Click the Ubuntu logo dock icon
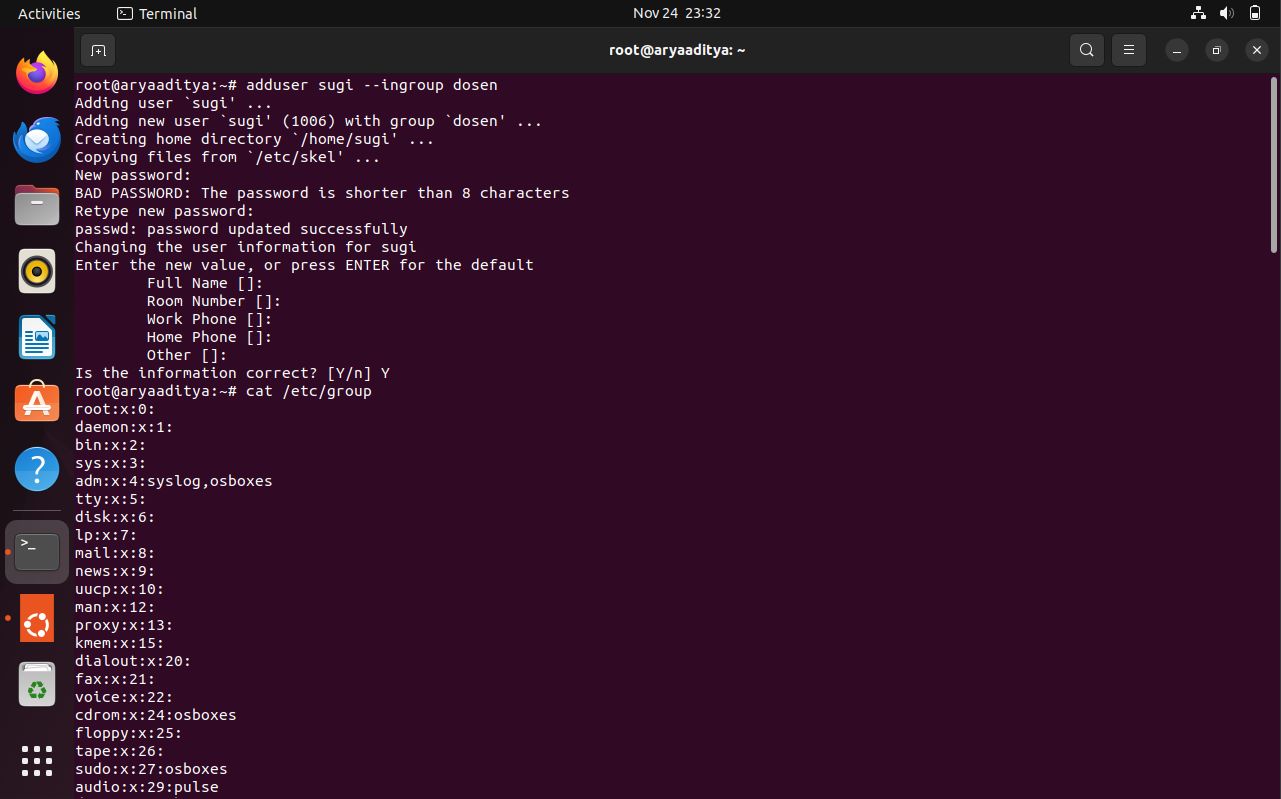 click(x=37, y=619)
